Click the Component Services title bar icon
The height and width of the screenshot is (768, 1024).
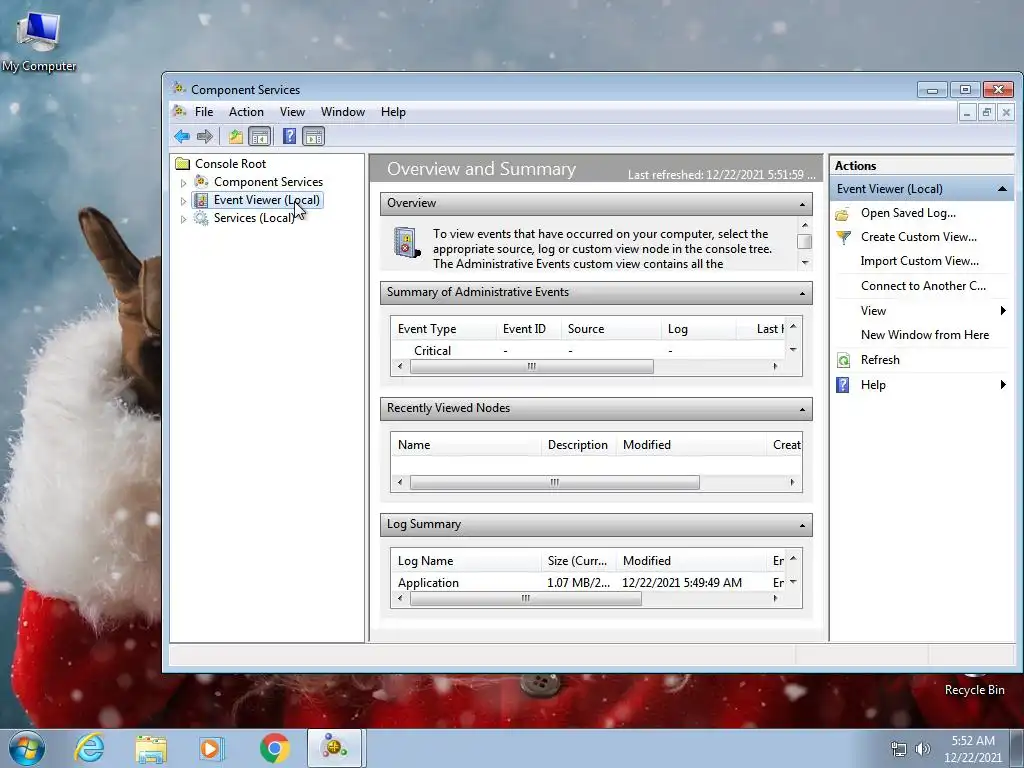click(178, 88)
